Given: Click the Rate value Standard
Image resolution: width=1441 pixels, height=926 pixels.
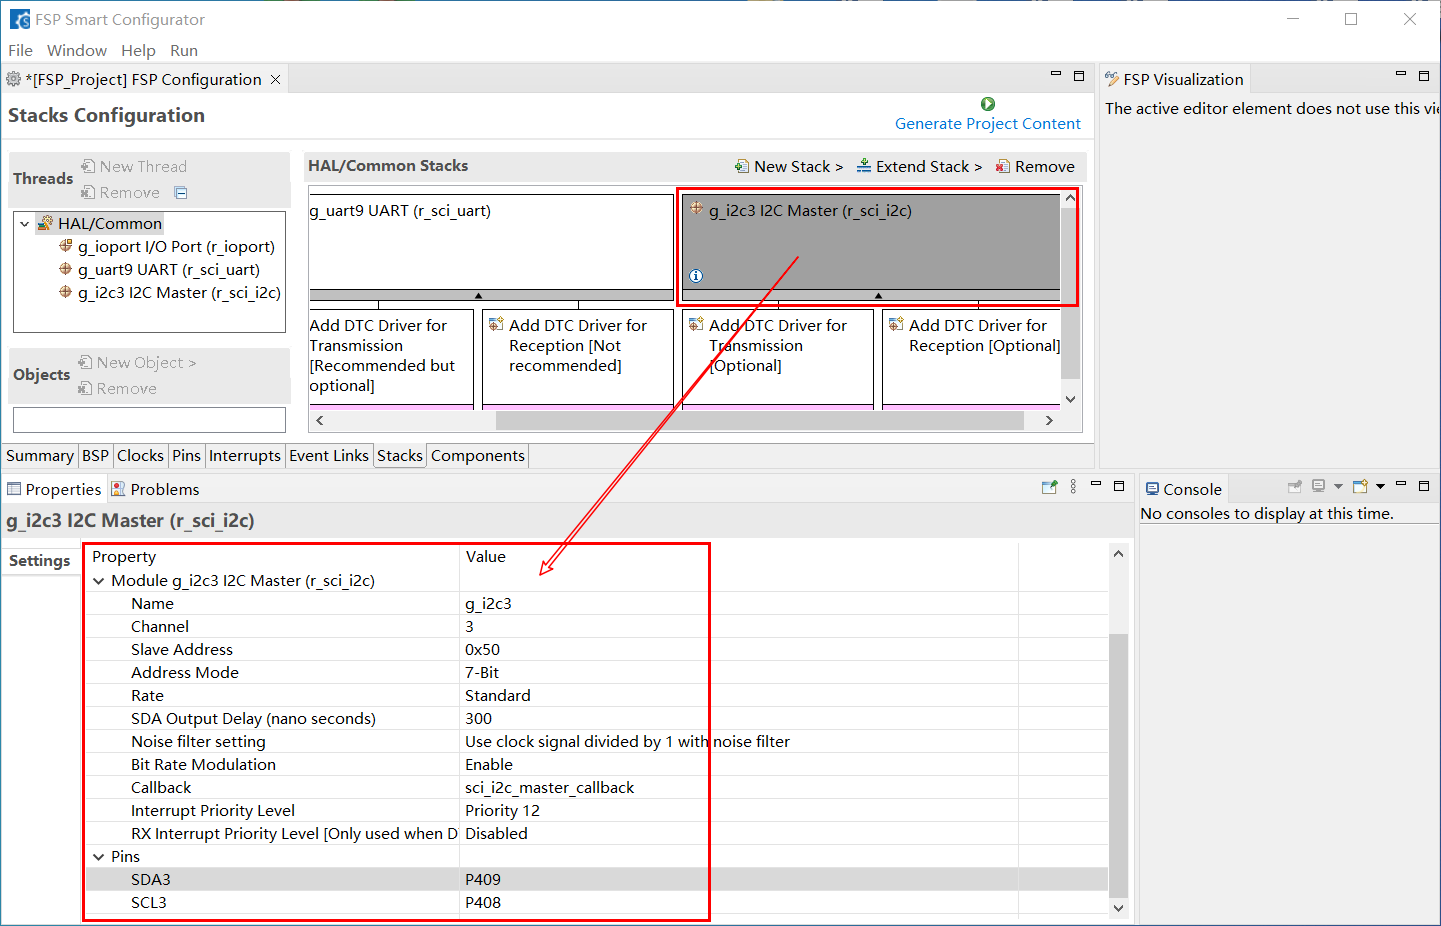Looking at the screenshot, I should point(498,695).
